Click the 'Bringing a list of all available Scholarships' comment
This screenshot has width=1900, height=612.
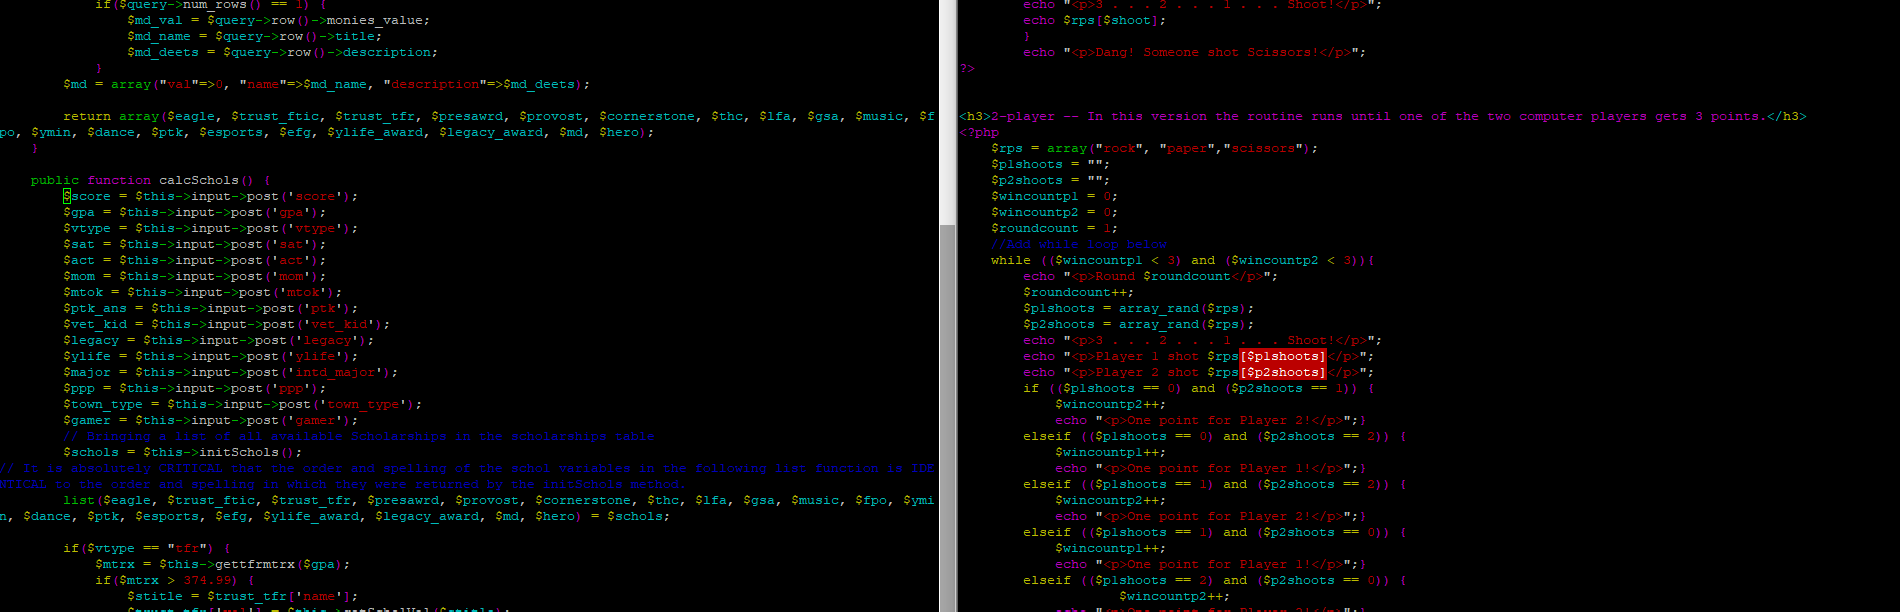click(358, 436)
